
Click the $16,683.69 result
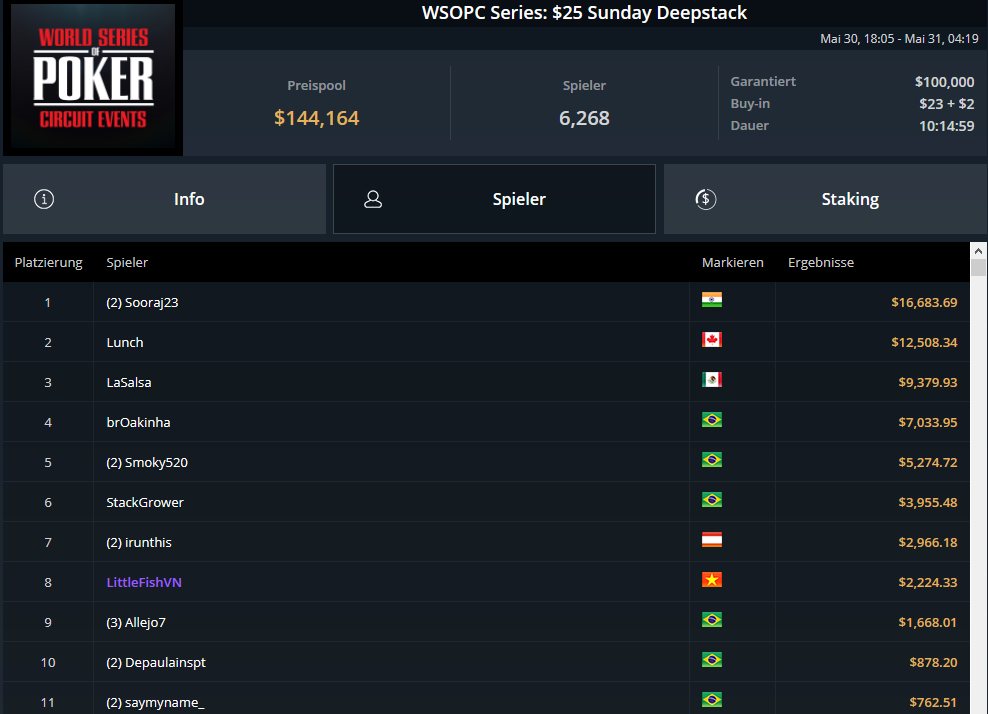[924, 302]
